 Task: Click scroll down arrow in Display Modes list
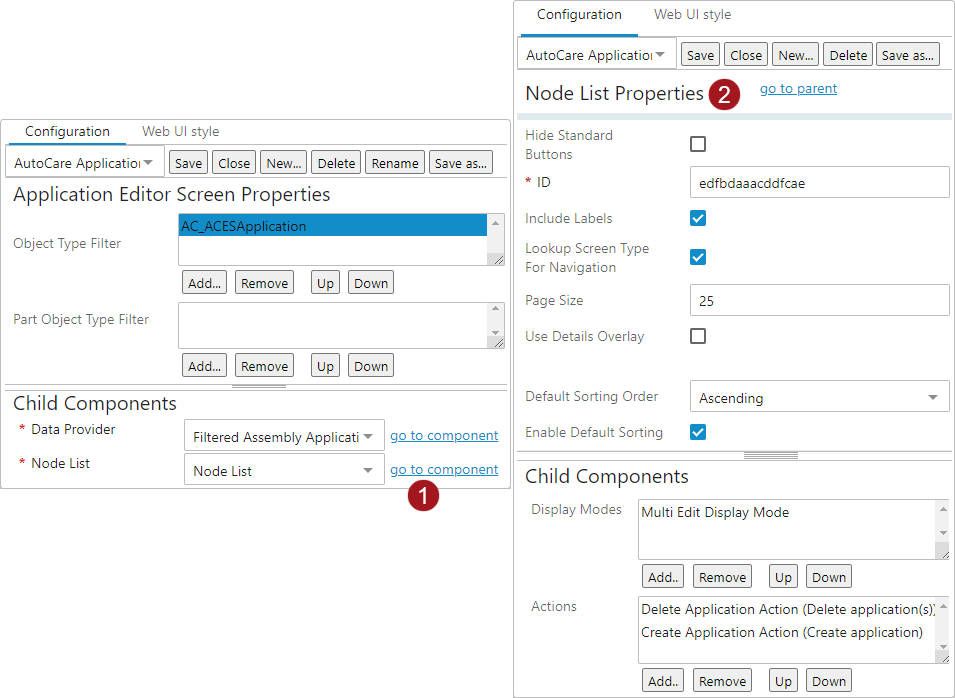tap(943, 532)
